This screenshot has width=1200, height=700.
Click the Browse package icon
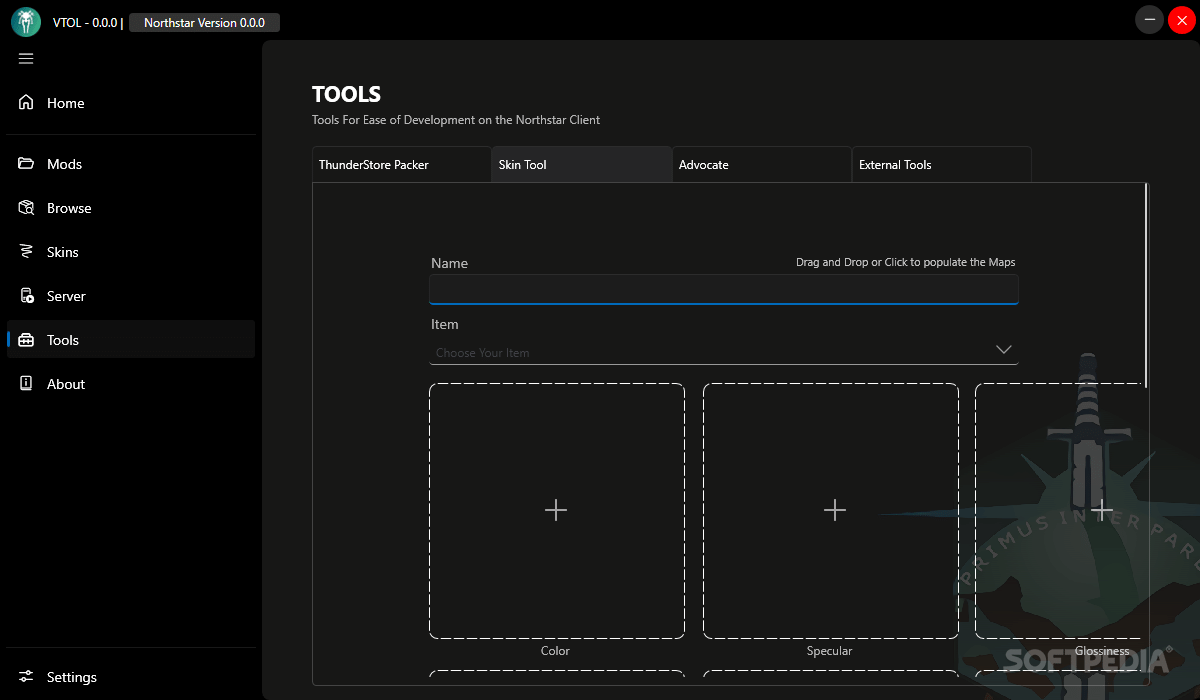[26, 208]
